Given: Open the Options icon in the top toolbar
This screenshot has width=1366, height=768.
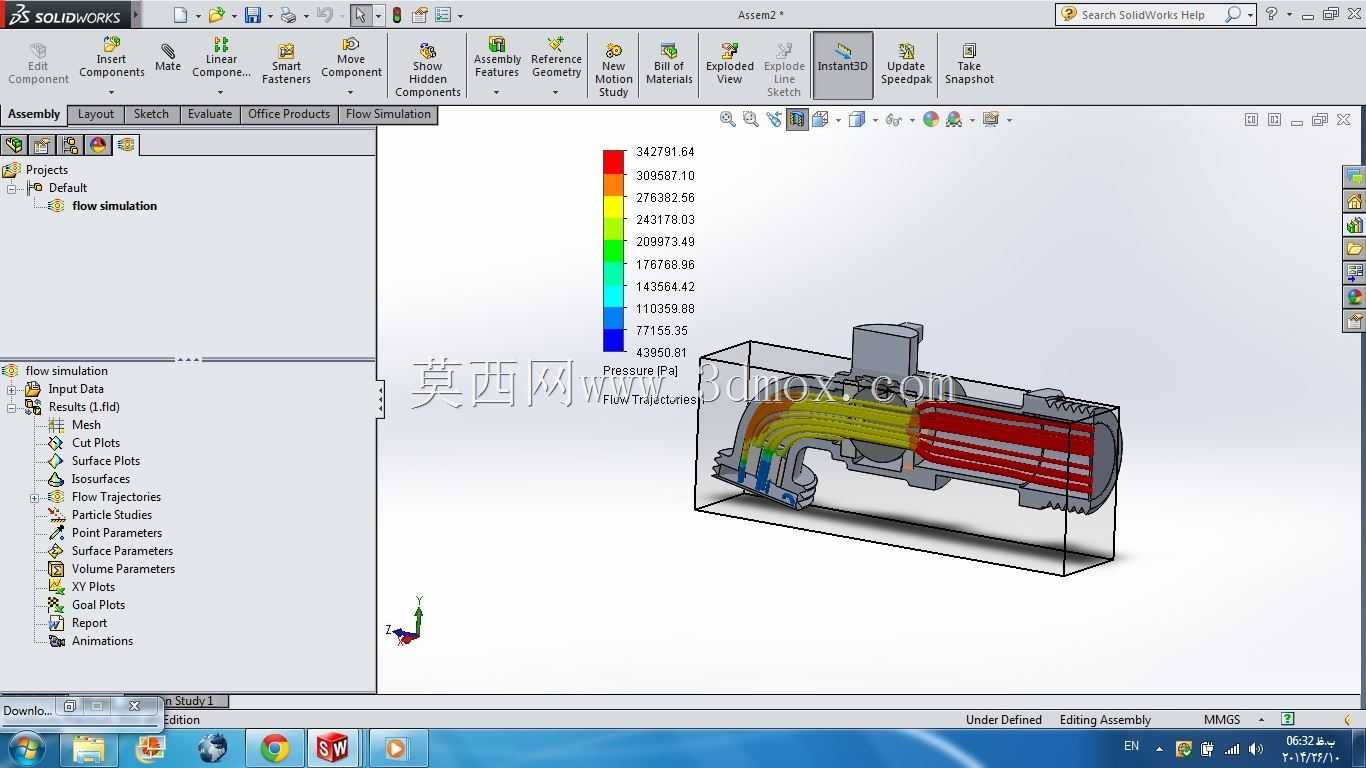Looking at the screenshot, I should [443, 15].
